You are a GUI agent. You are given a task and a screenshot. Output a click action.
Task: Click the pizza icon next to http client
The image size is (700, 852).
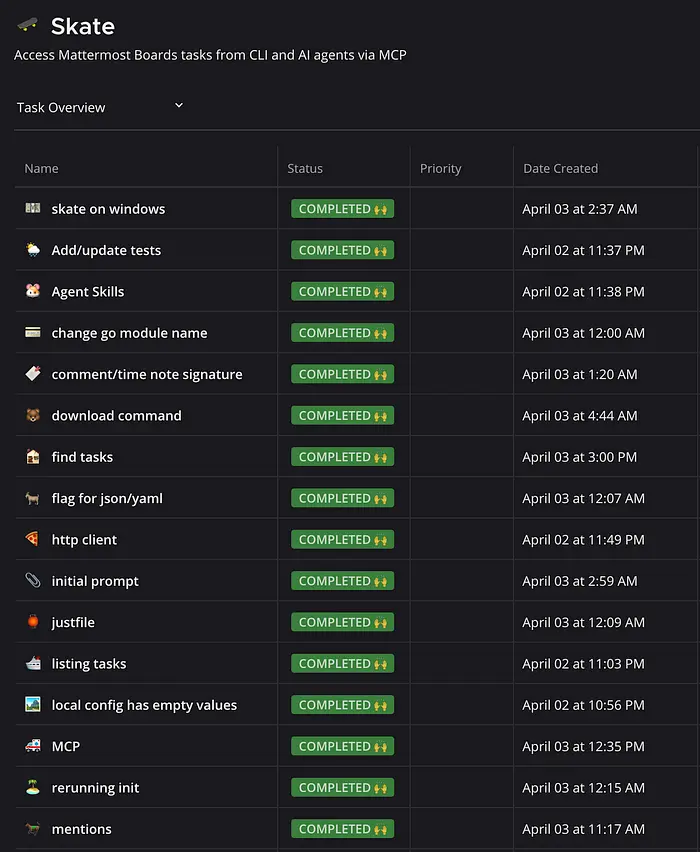(33, 539)
